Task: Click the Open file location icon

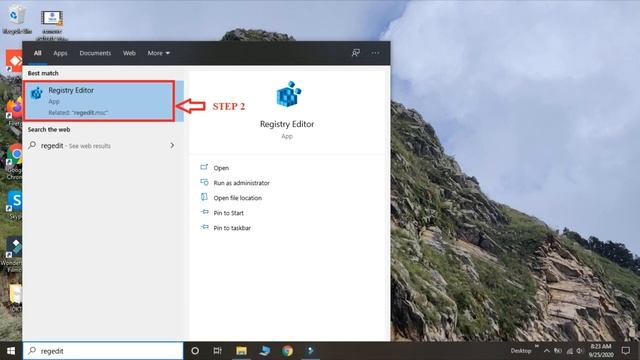Action: click(204, 197)
